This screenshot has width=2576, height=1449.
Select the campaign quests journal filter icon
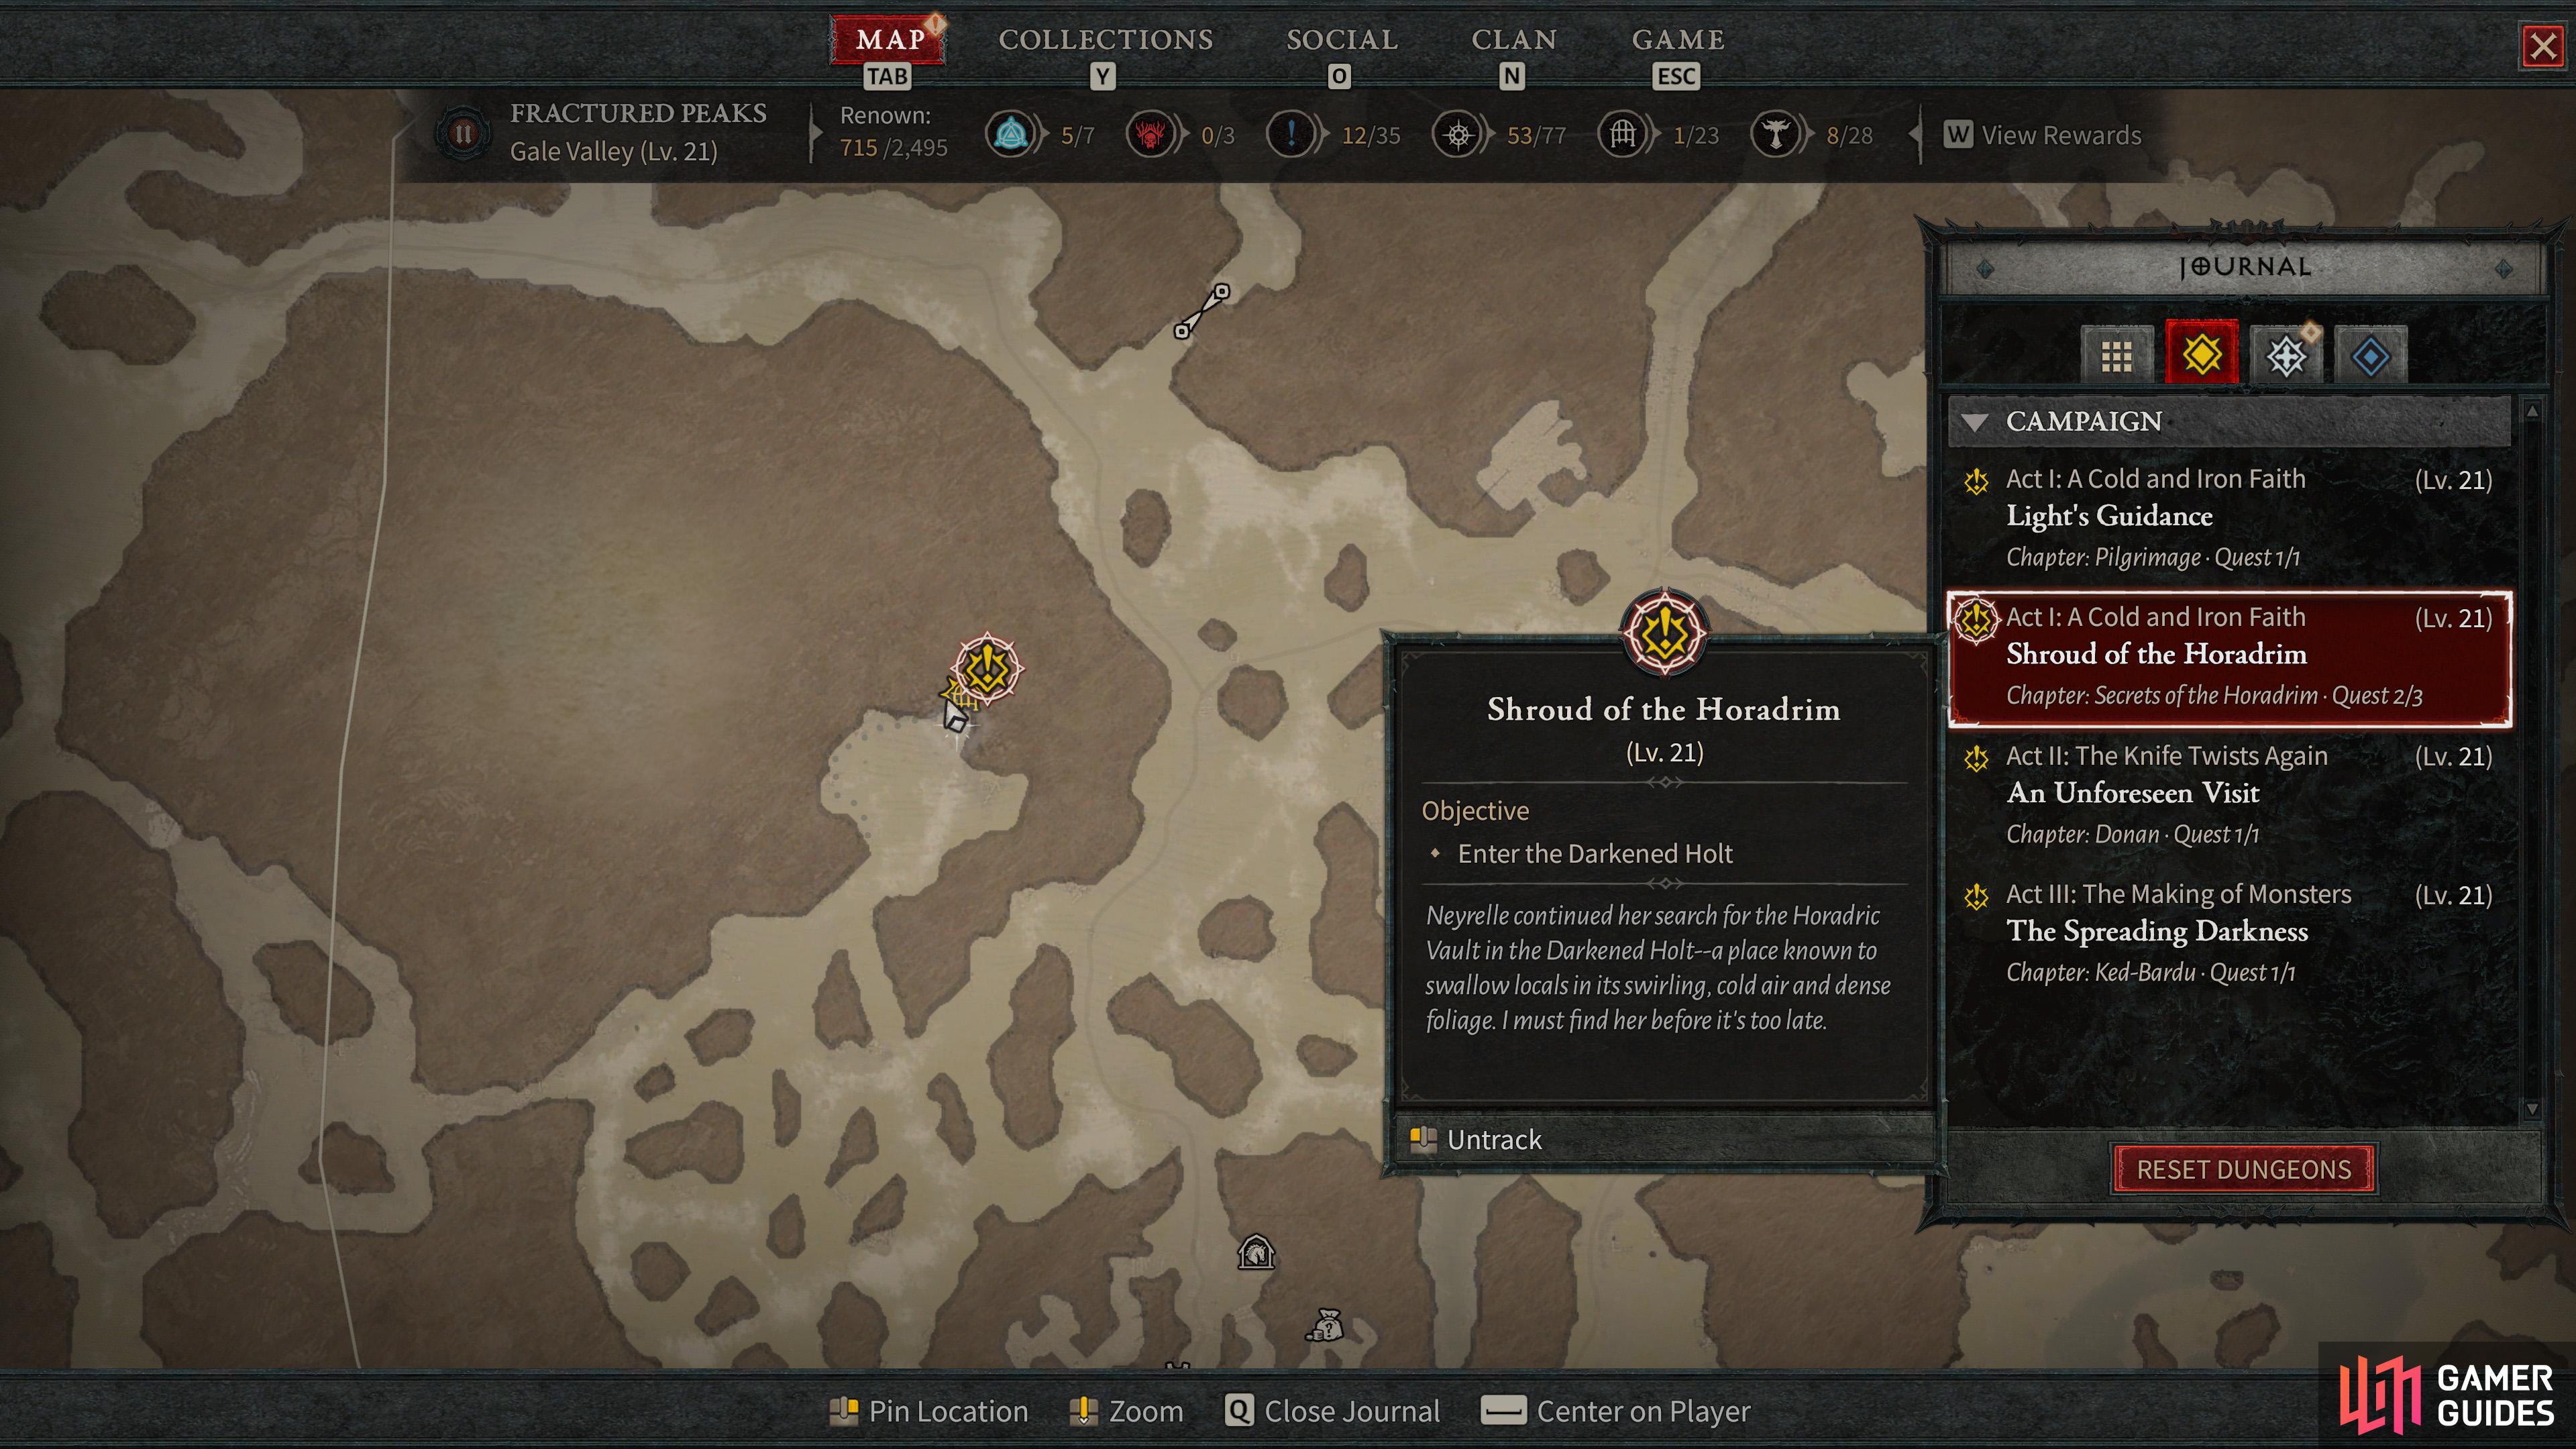tap(2201, 353)
